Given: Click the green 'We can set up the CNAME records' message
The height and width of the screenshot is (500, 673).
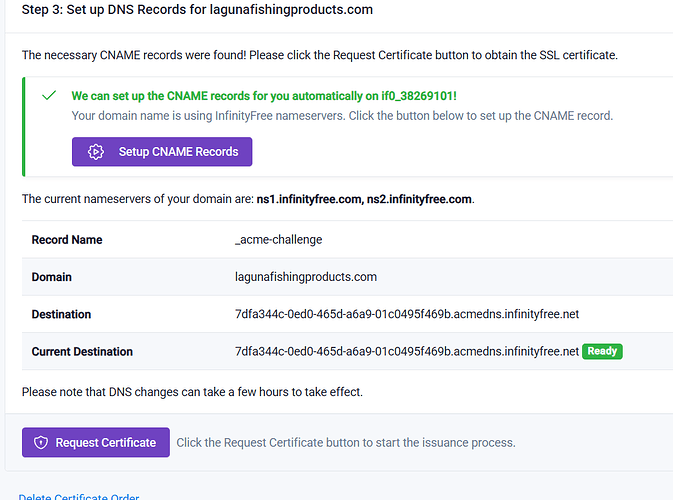Looking at the screenshot, I should coord(264,96).
